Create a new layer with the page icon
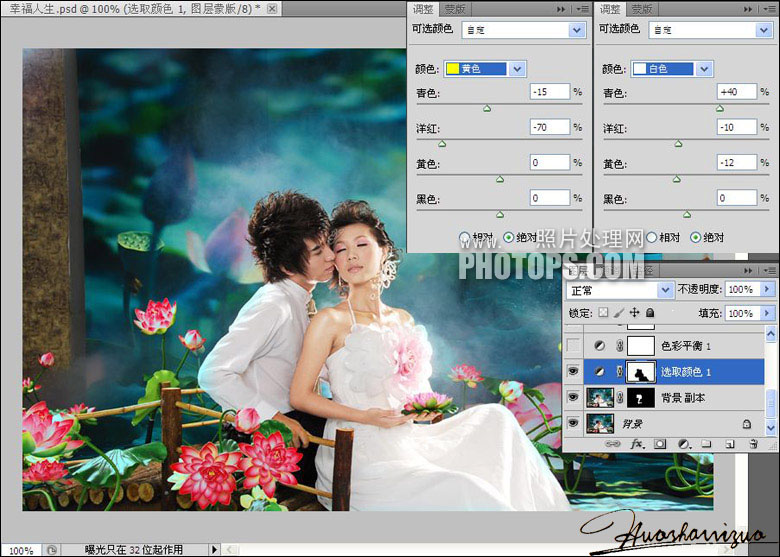Image resolution: width=780 pixels, height=557 pixels. pyautogui.click(x=730, y=444)
